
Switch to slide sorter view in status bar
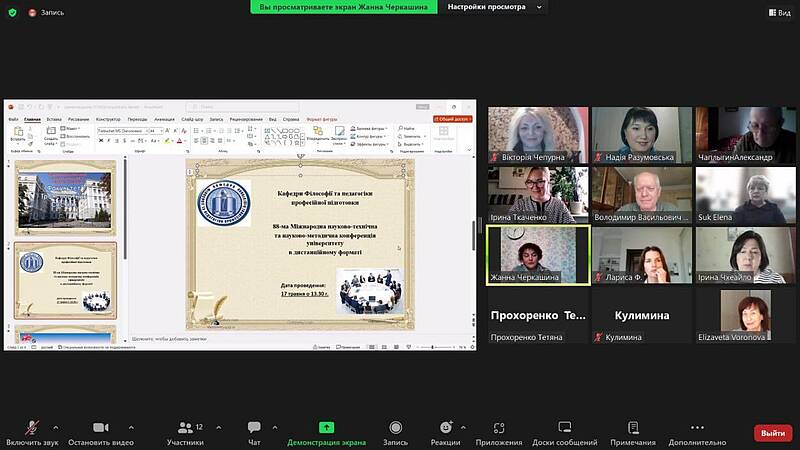point(384,347)
